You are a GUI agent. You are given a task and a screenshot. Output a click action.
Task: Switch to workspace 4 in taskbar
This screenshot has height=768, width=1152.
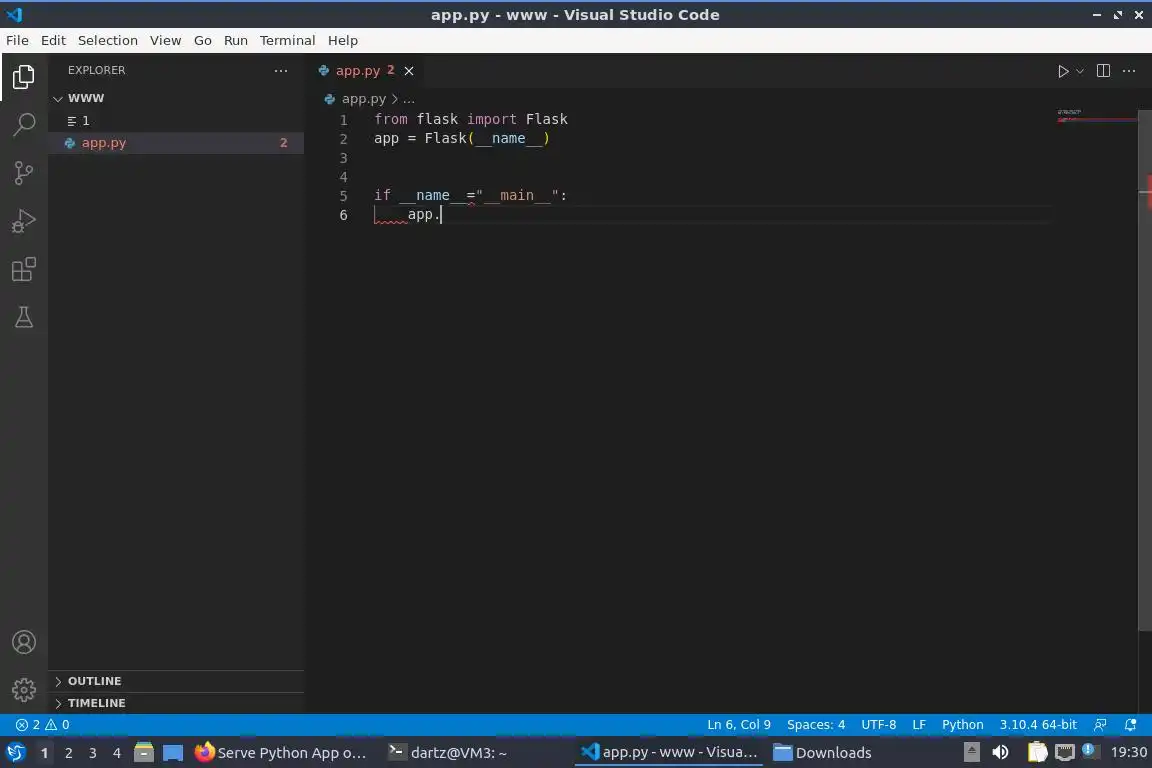point(117,753)
